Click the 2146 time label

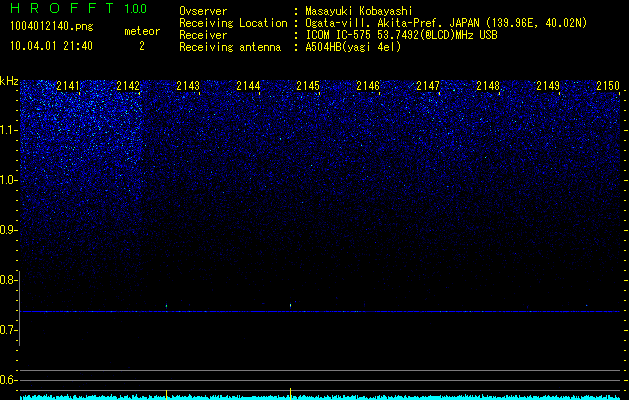(368, 86)
